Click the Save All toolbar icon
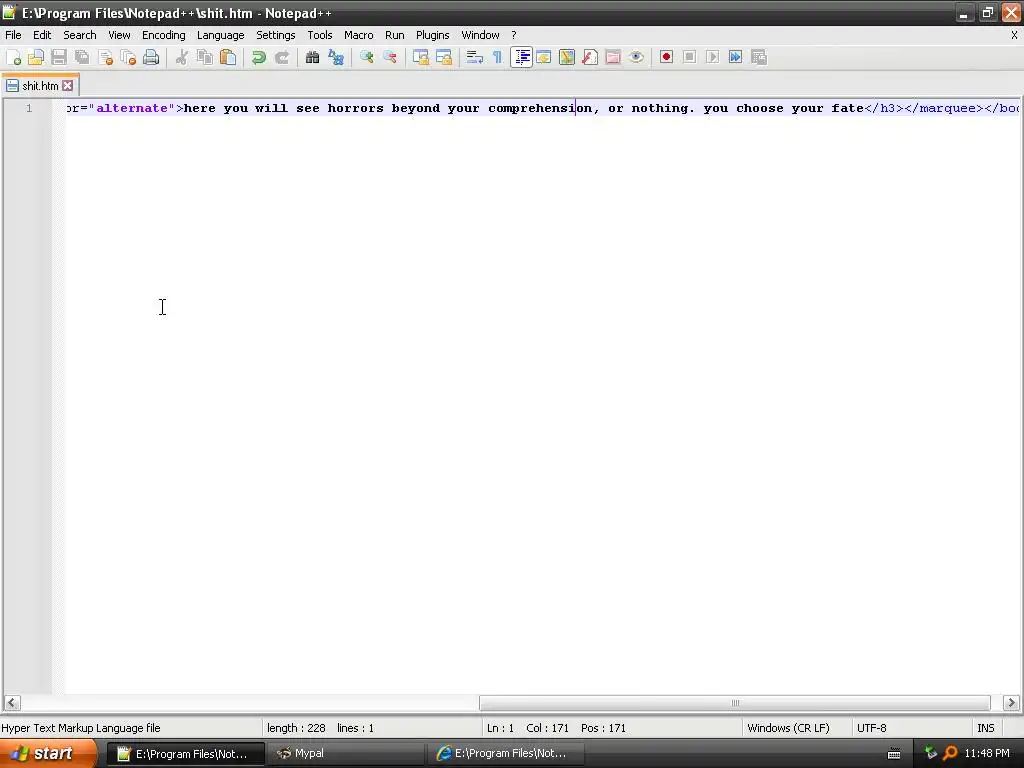1024x768 pixels. [82, 57]
